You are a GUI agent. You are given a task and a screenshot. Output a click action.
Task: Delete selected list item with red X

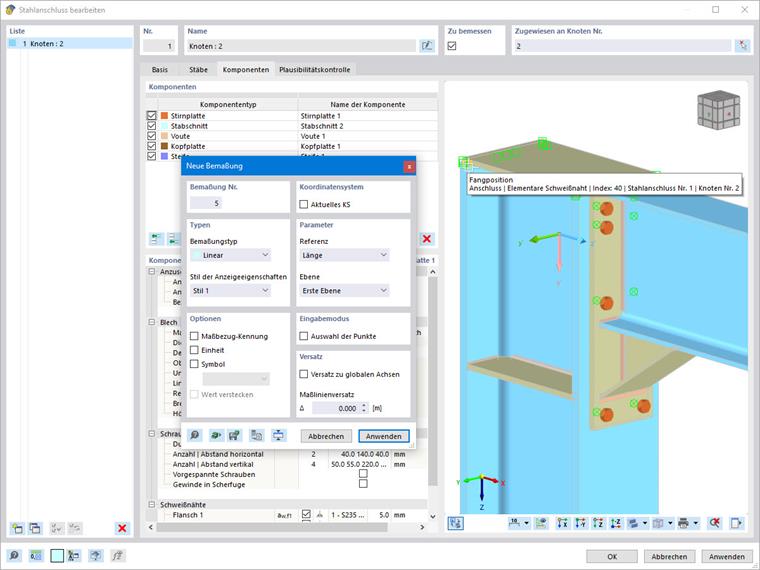pyautogui.click(x=122, y=528)
